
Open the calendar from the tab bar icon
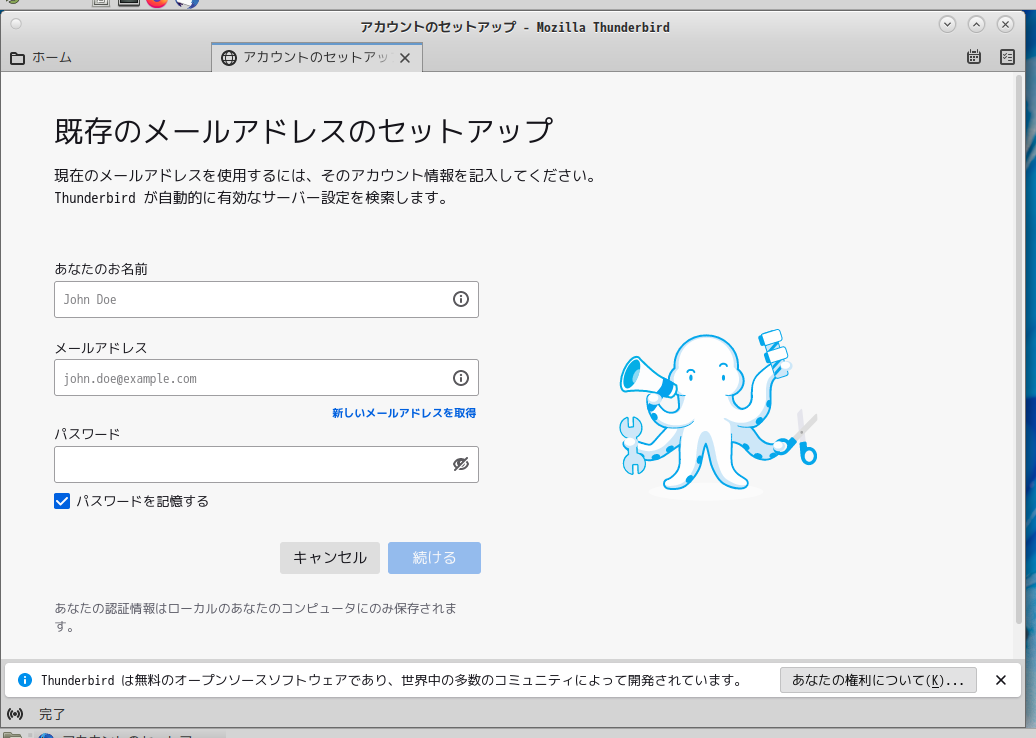pos(974,57)
